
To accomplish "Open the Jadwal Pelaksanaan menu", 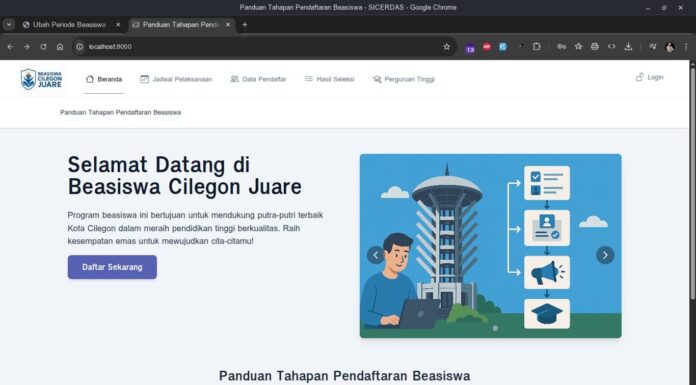I will click(176, 79).
